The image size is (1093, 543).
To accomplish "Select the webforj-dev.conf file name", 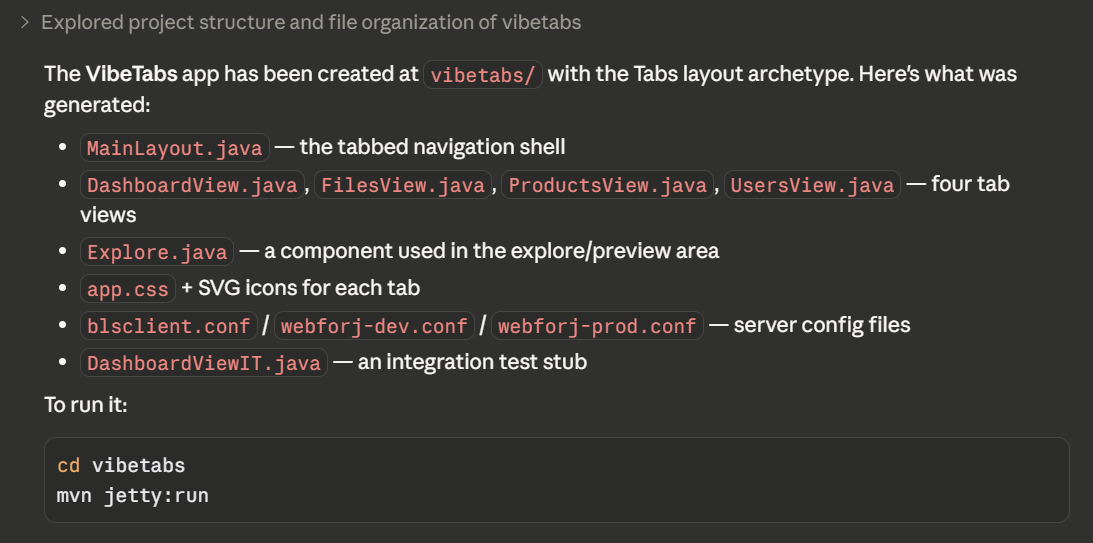I will [x=374, y=326].
